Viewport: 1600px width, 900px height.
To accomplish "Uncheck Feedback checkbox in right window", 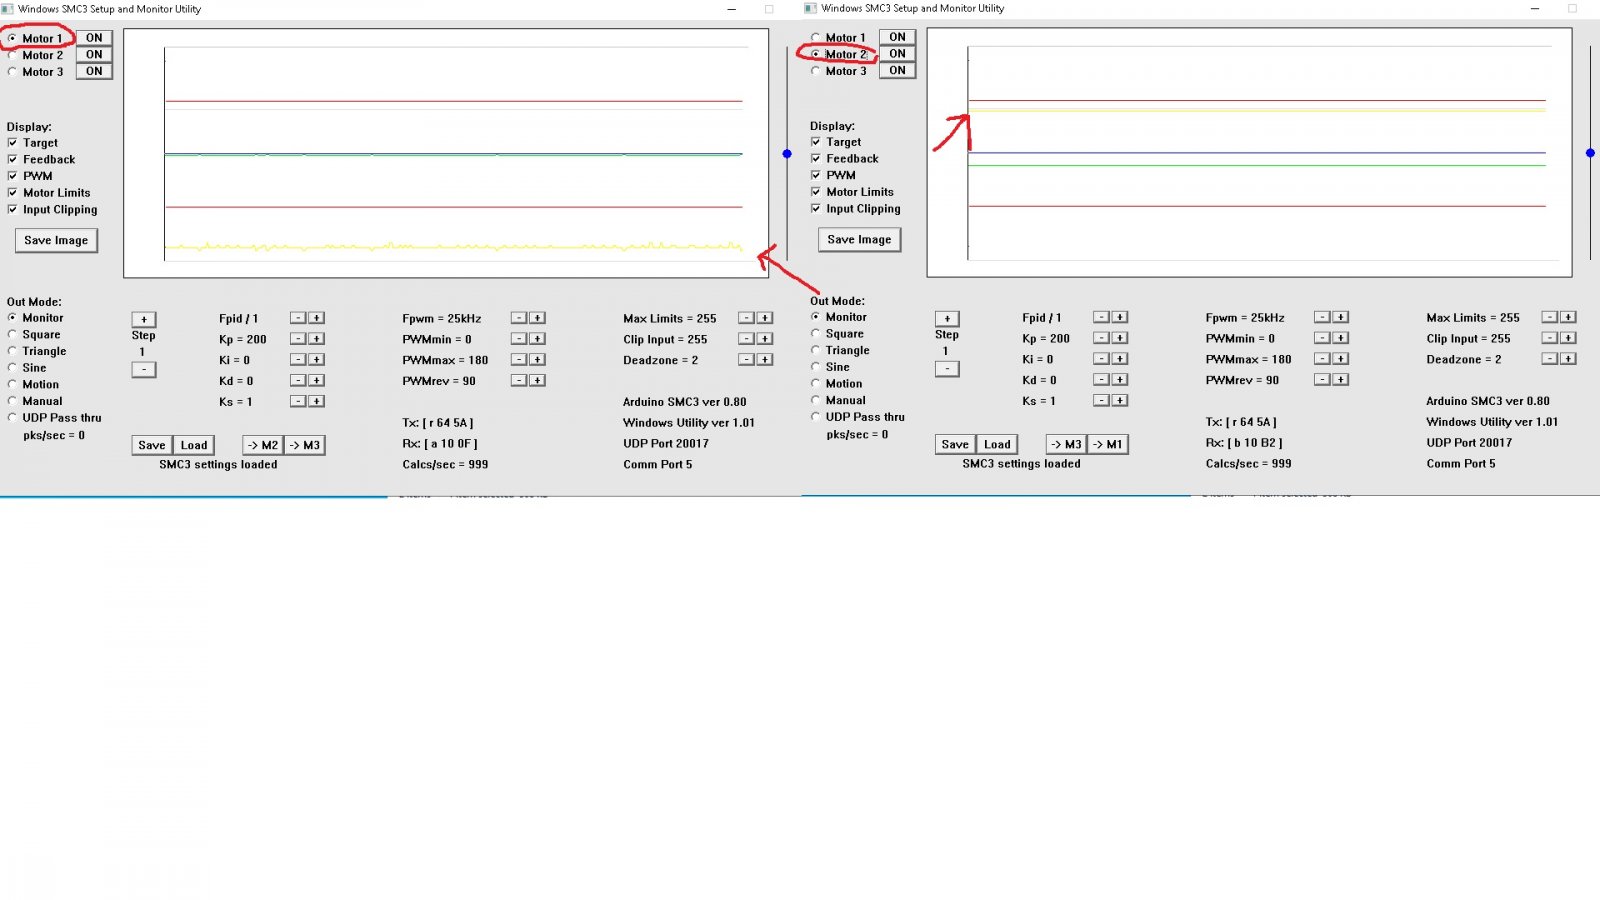I will click(816, 159).
